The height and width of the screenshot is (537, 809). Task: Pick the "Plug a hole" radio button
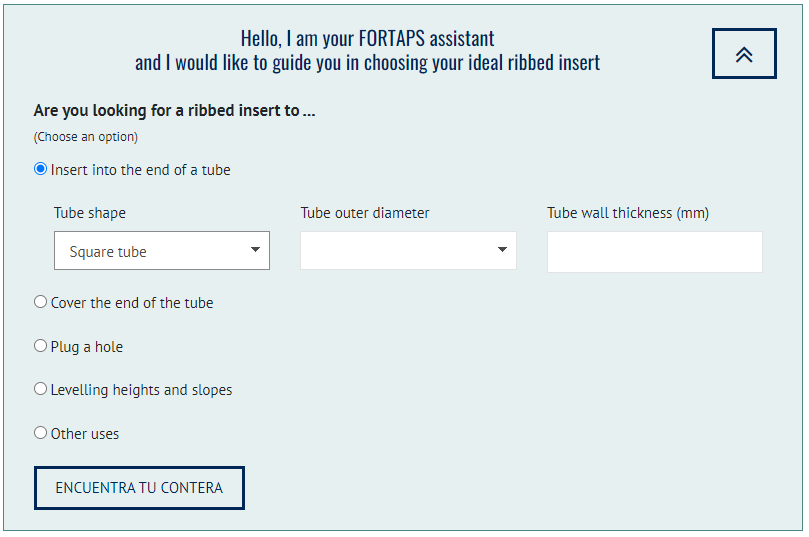click(x=41, y=346)
